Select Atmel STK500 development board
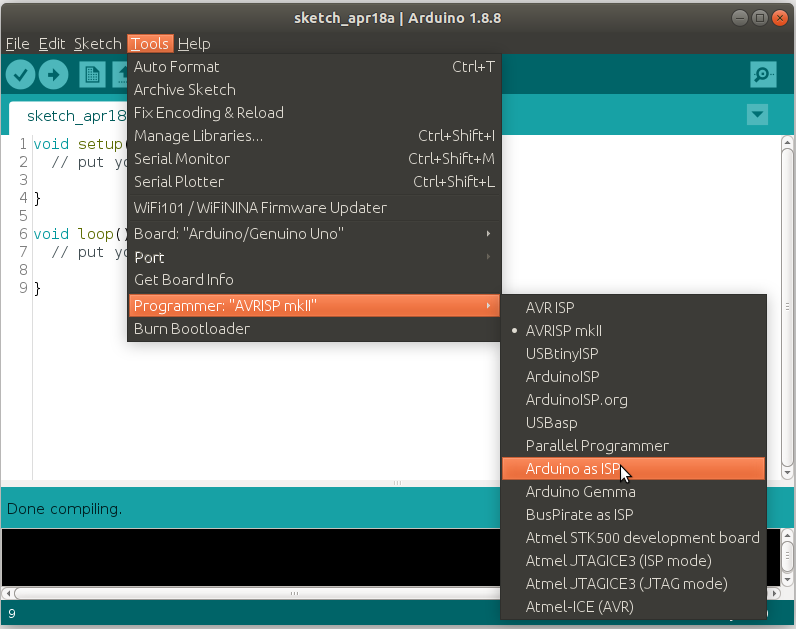The width and height of the screenshot is (796, 629). [x=634, y=538]
